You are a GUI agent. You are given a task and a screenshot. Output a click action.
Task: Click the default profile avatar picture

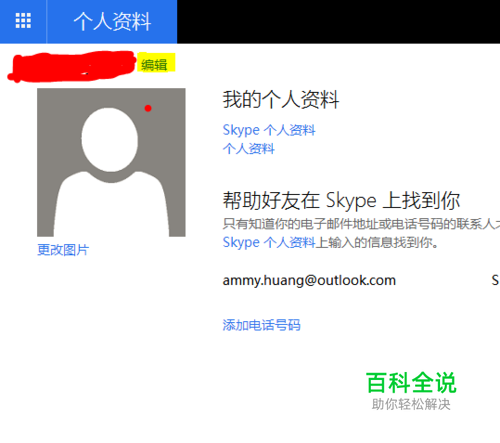click(111, 162)
